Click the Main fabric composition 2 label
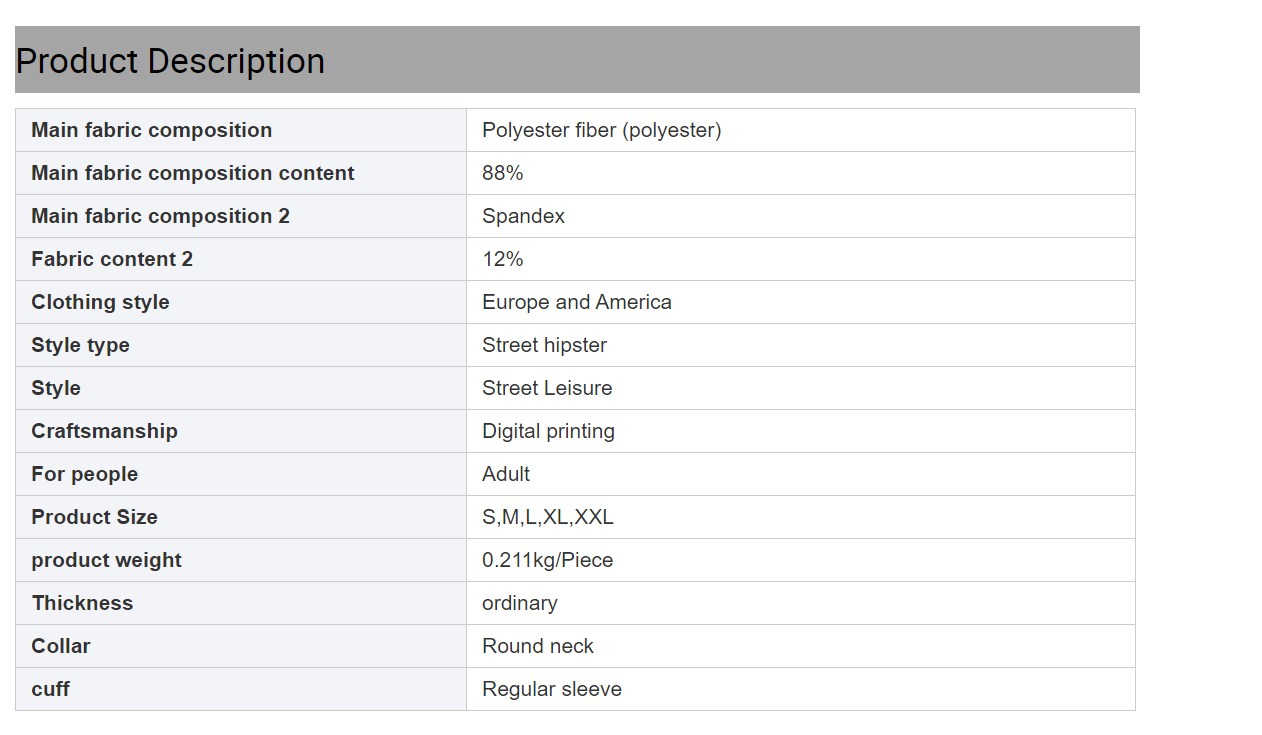Screen dimensions: 1262x735 tap(160, 216)
